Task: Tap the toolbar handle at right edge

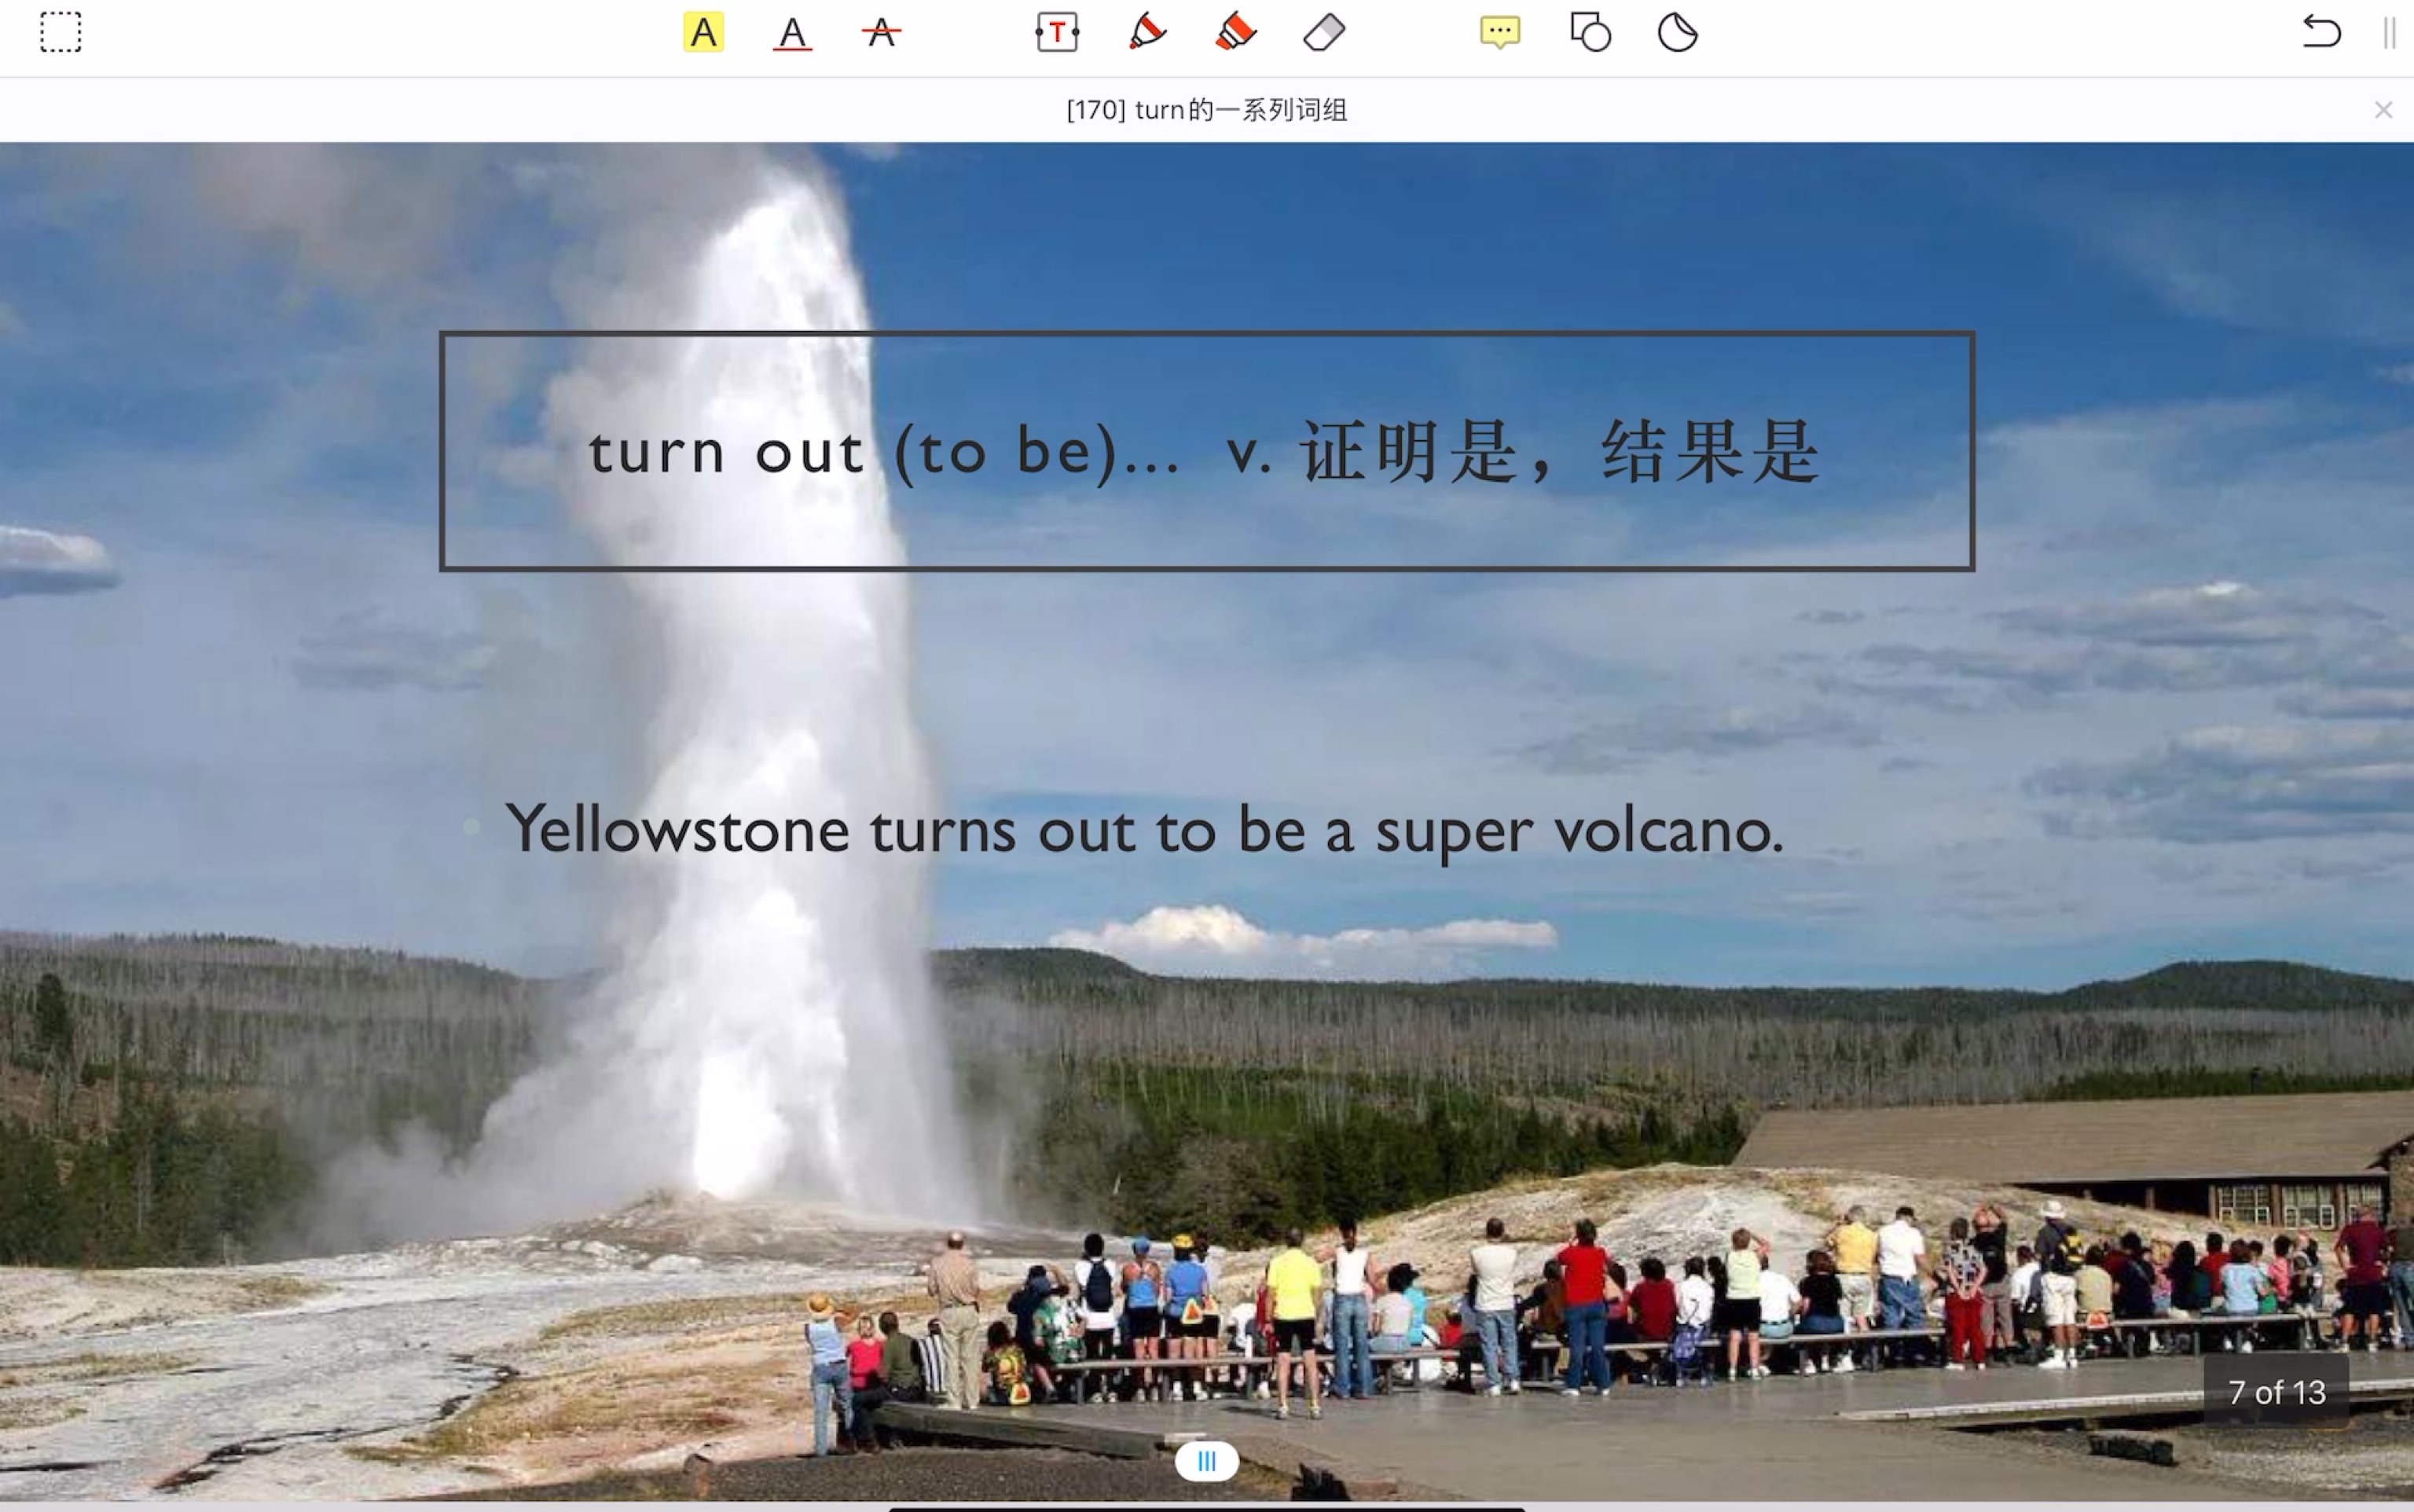Action: pos(2390,32)
